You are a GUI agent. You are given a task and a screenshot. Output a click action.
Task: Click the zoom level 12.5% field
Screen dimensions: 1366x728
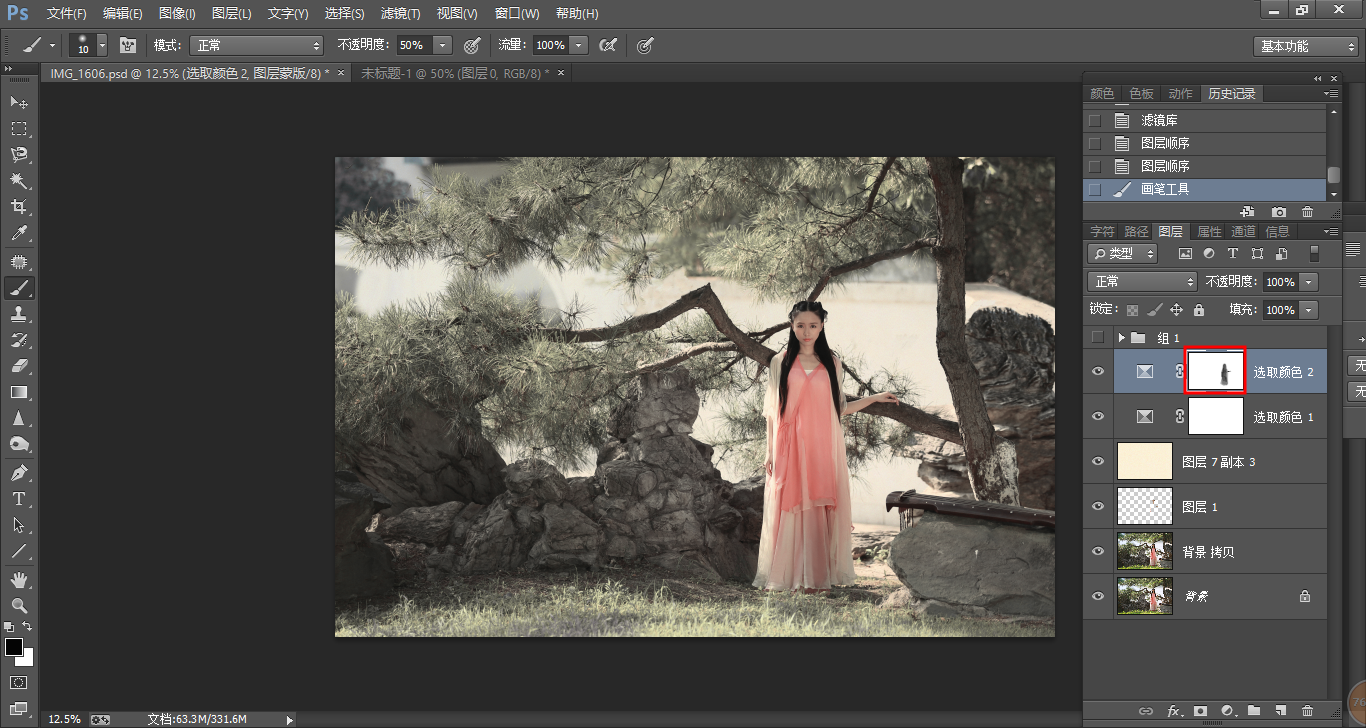point(65,719)
